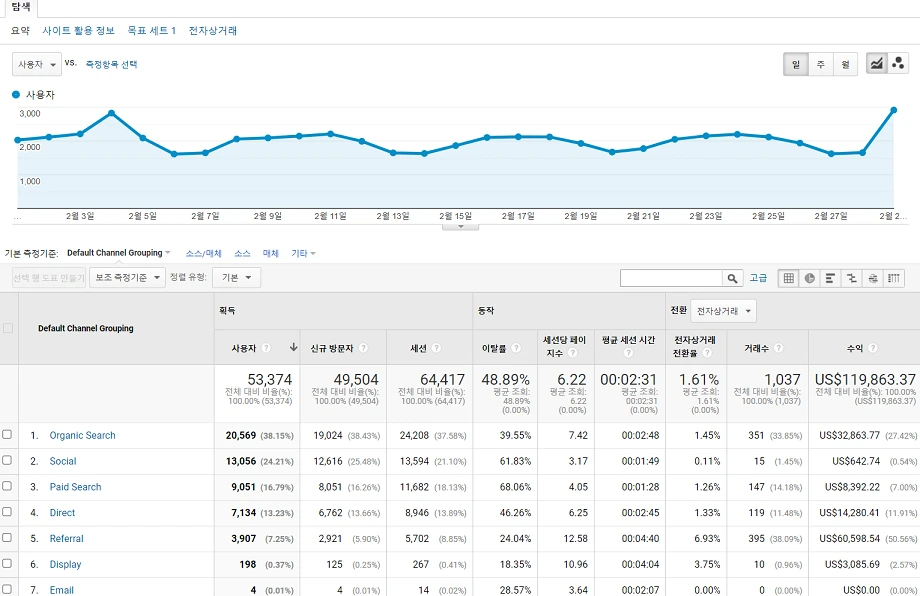Switch to motion chart view
This screenshot has height=596, width=920.
(x=898, y=64)
